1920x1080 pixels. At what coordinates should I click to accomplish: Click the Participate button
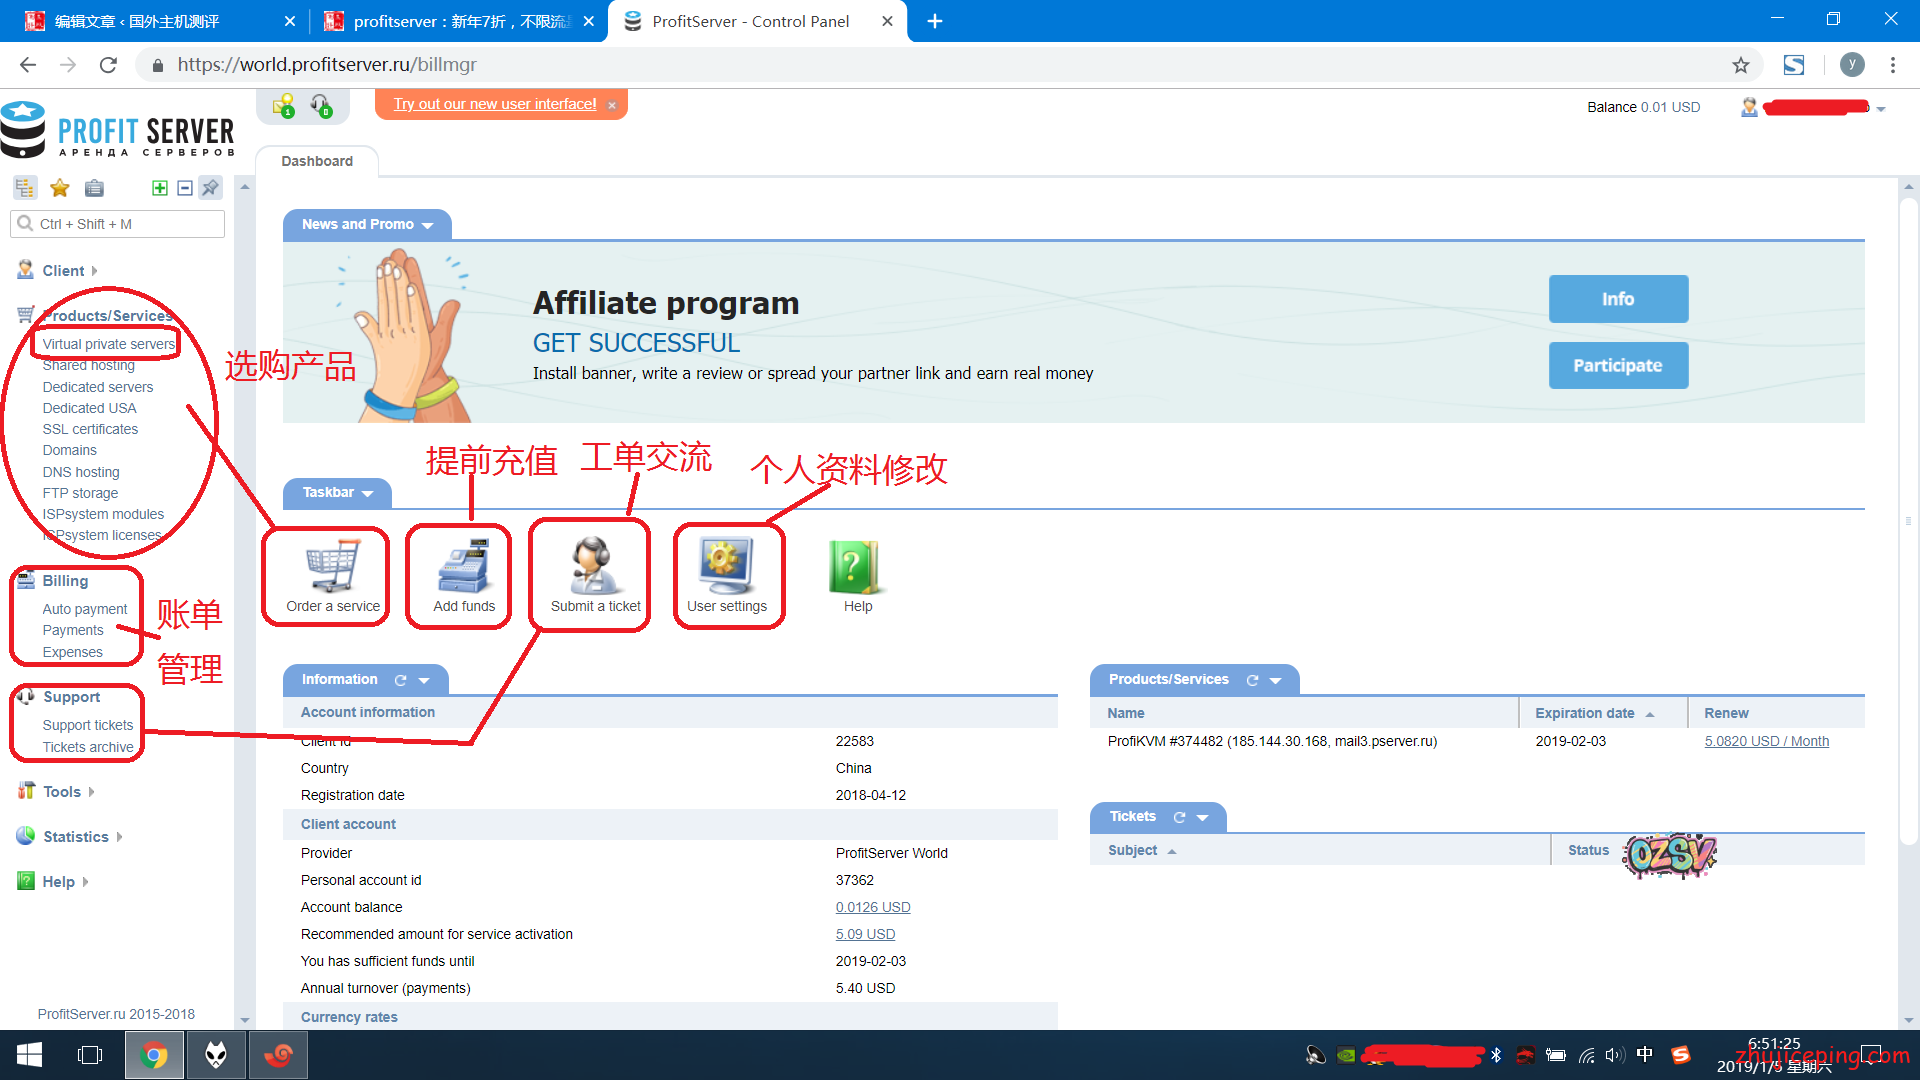(1618, 366)
